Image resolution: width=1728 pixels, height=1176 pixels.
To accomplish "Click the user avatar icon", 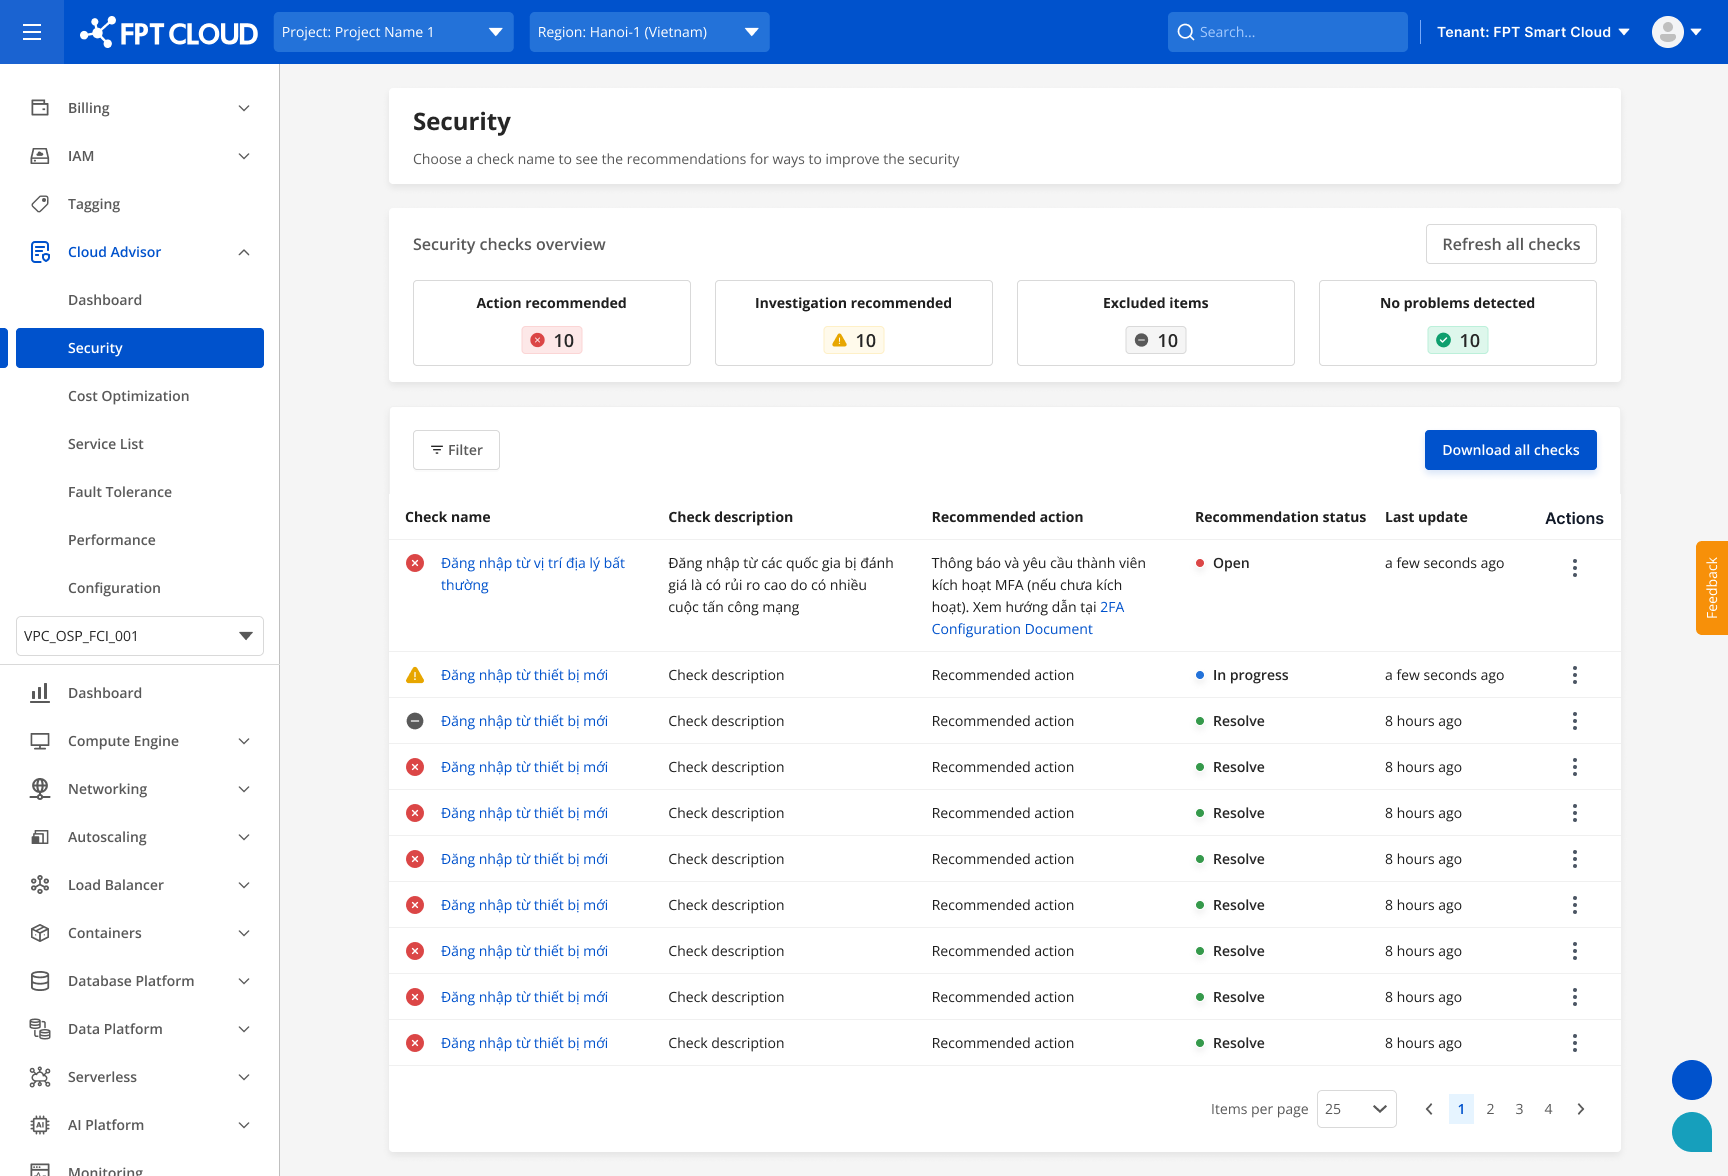I will tap(1668, 32).
